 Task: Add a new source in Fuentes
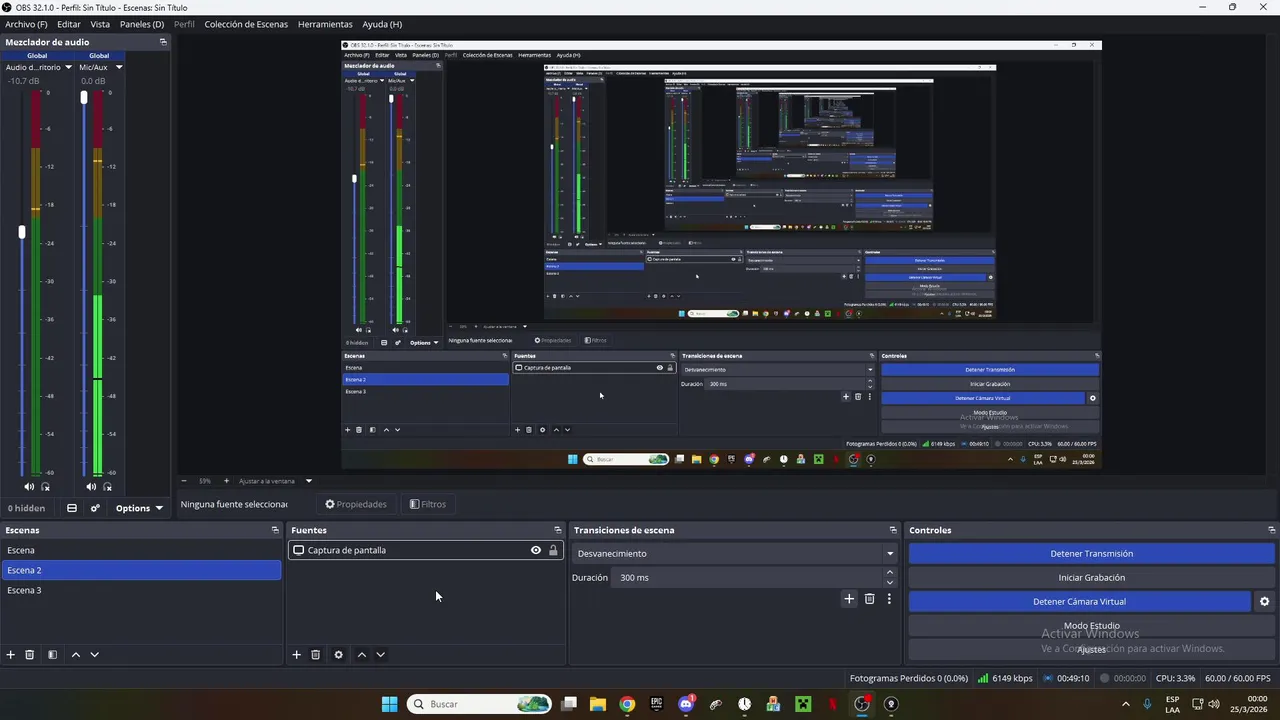pyautogui.click(x=296, y=655)
